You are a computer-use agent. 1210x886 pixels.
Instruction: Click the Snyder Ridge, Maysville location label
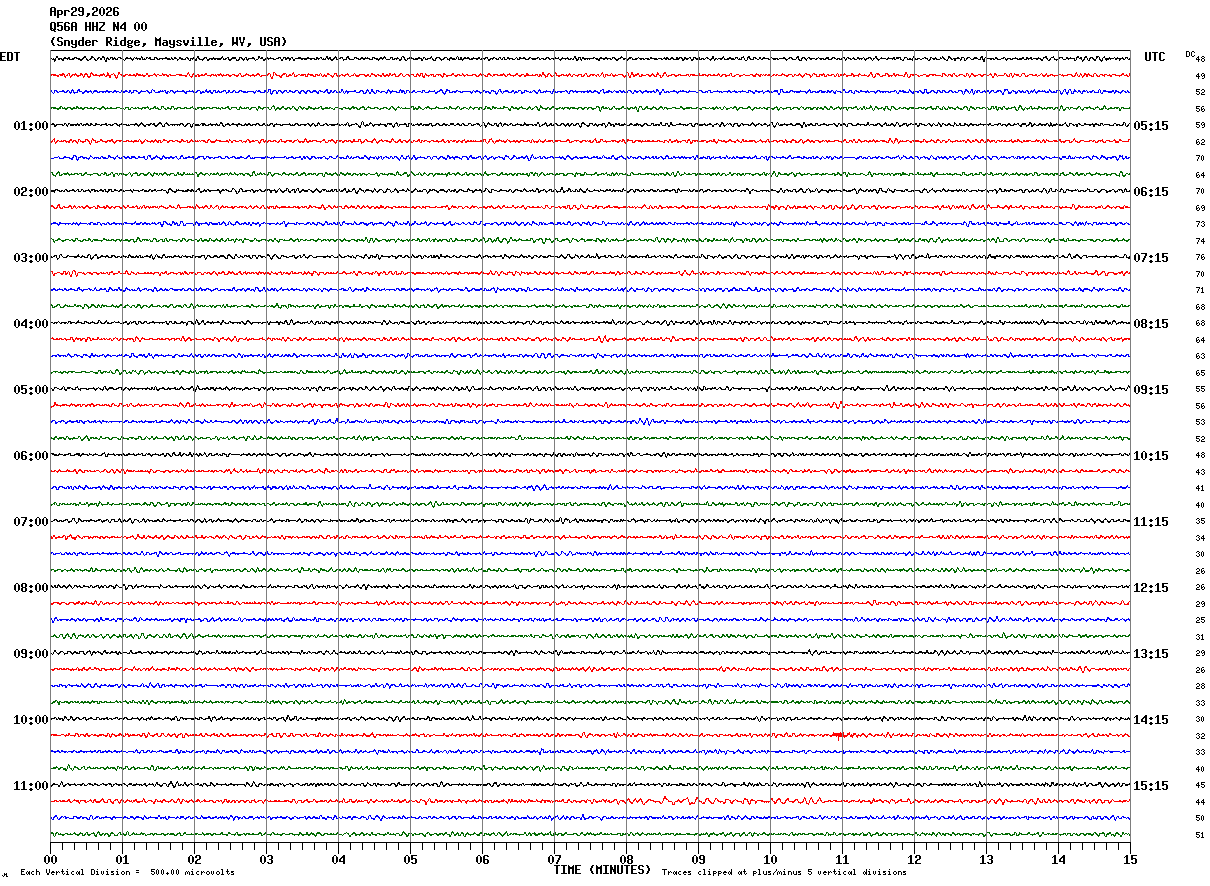(x=168, y=42)
